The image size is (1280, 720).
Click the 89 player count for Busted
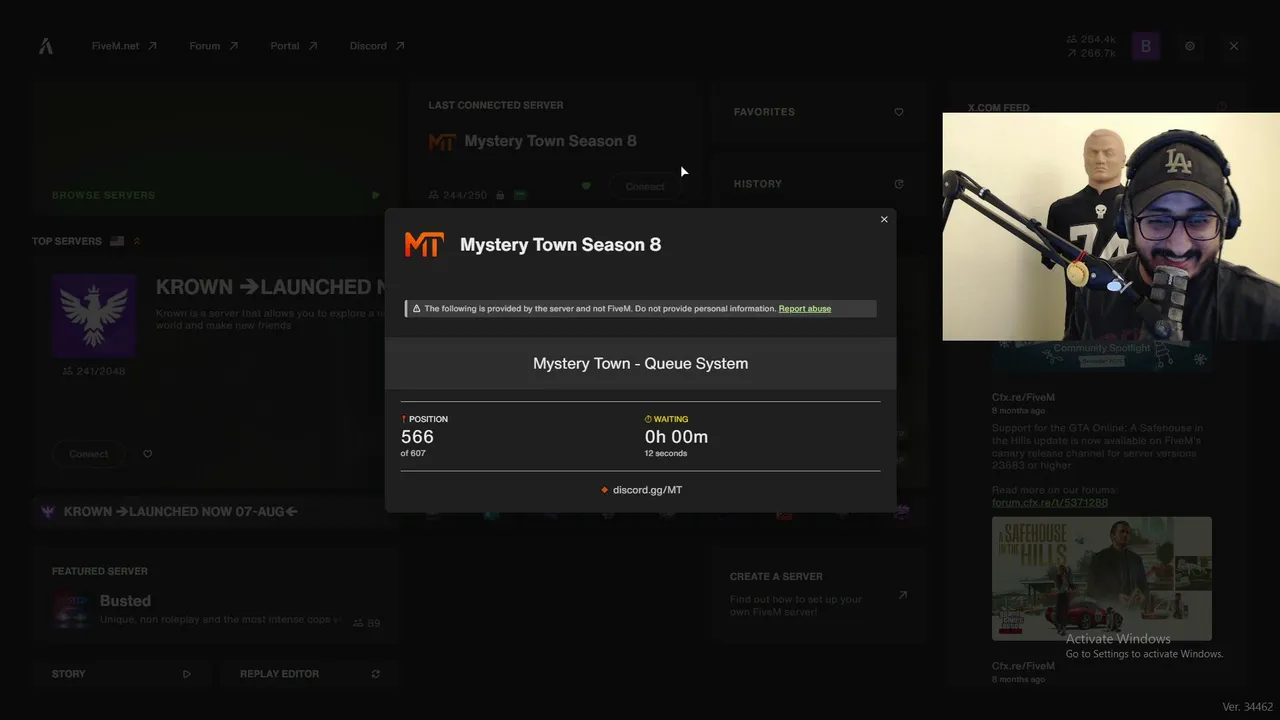click(x=367, y=623)
